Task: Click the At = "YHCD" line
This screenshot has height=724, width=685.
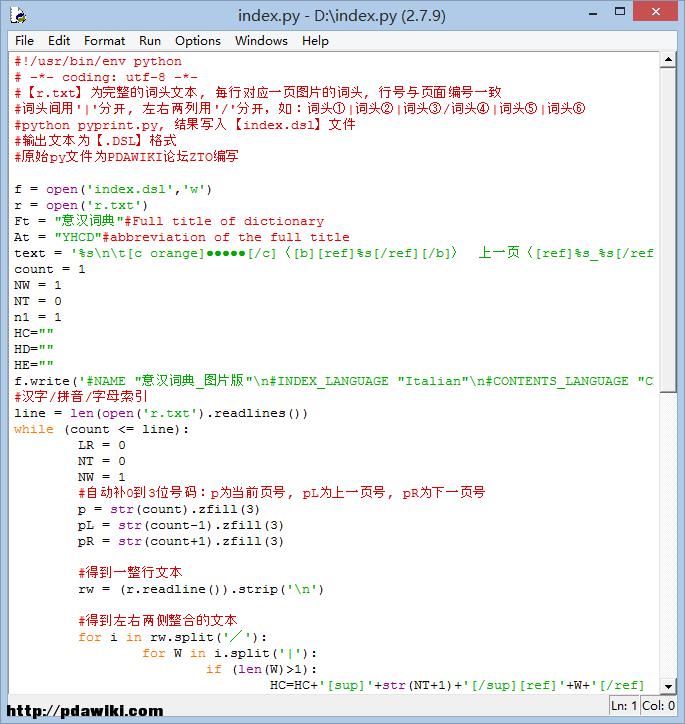Action: point(182,237)
